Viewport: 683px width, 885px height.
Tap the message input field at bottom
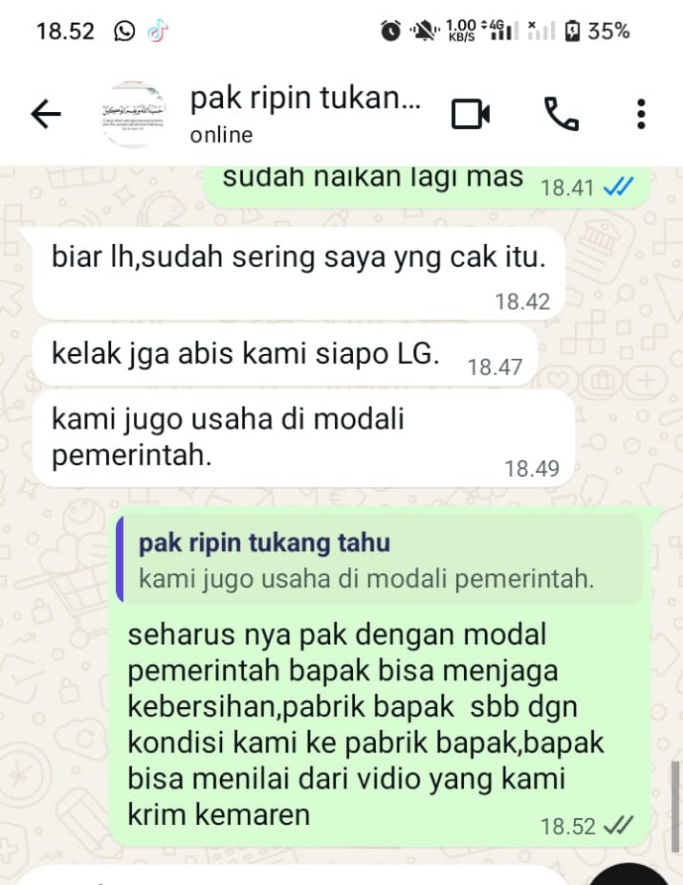point(294,875)
